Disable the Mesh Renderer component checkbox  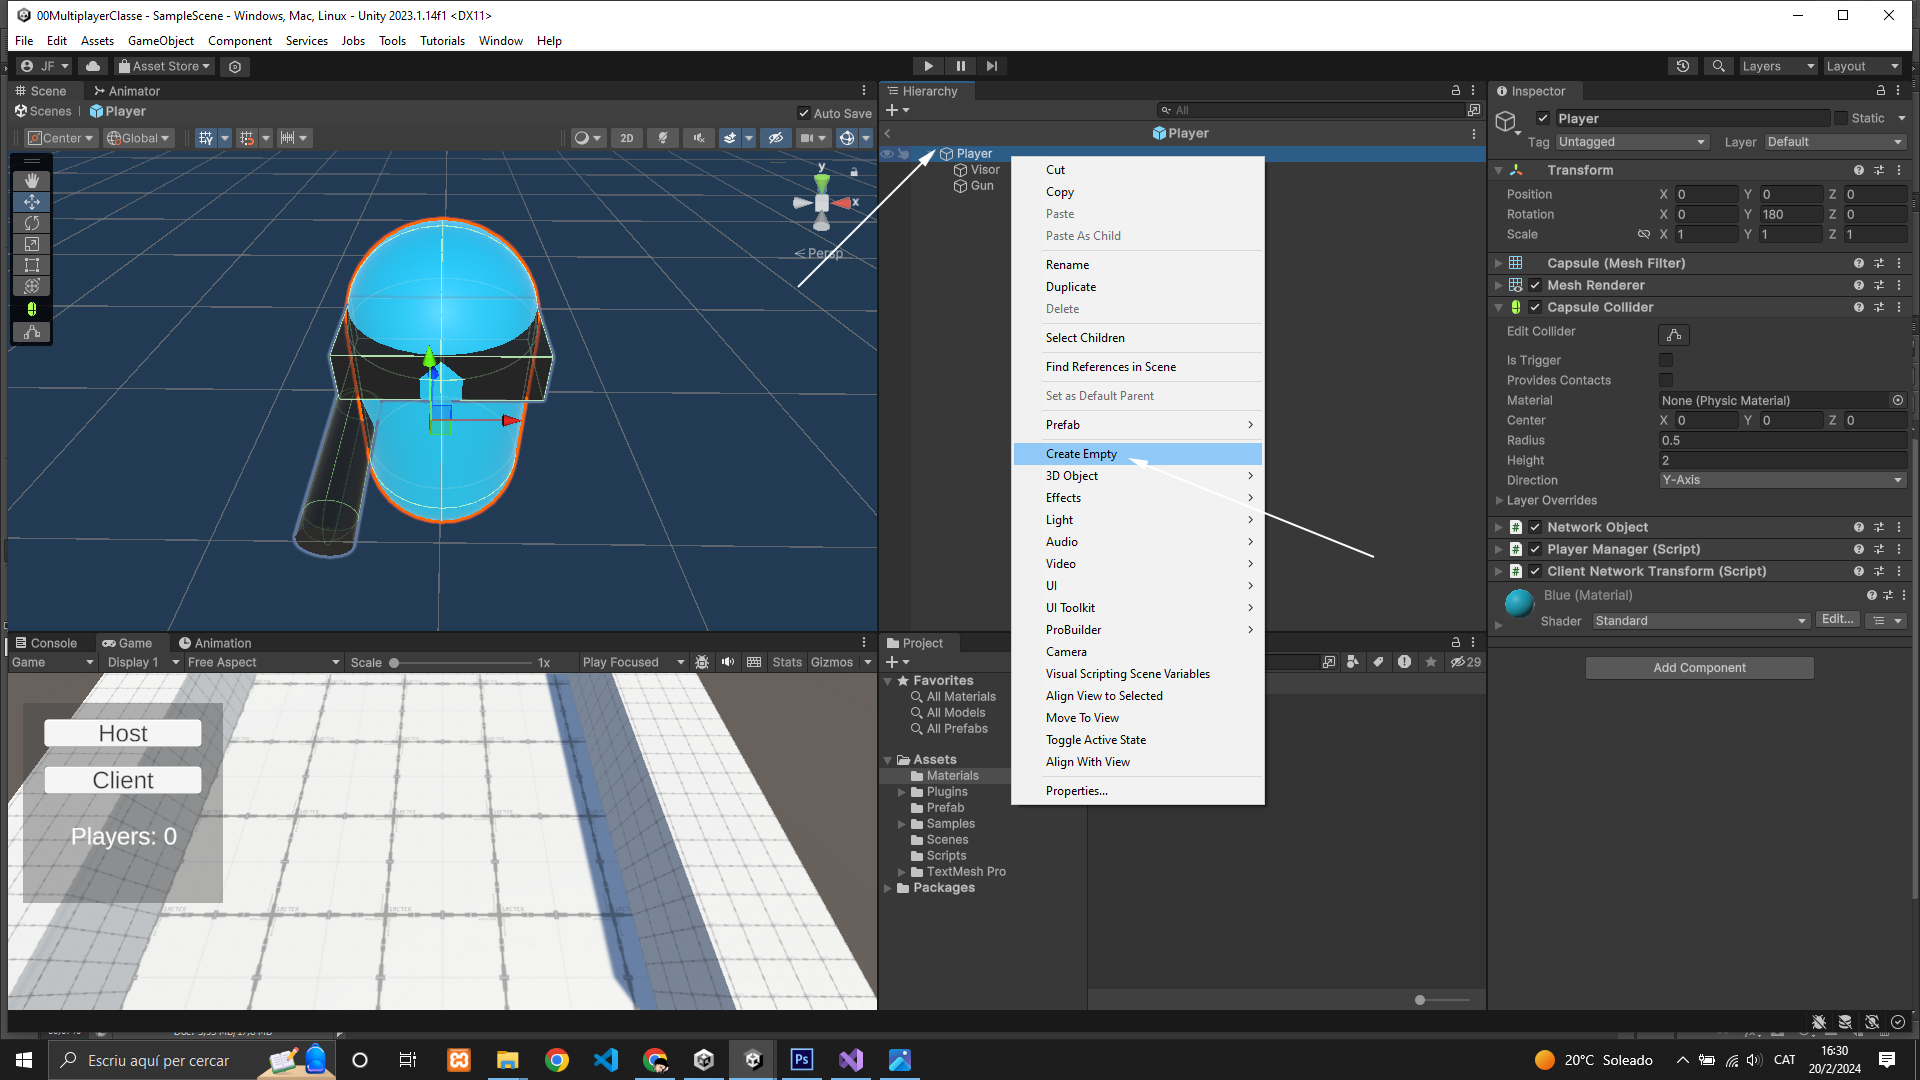(x=1535, y=285)
